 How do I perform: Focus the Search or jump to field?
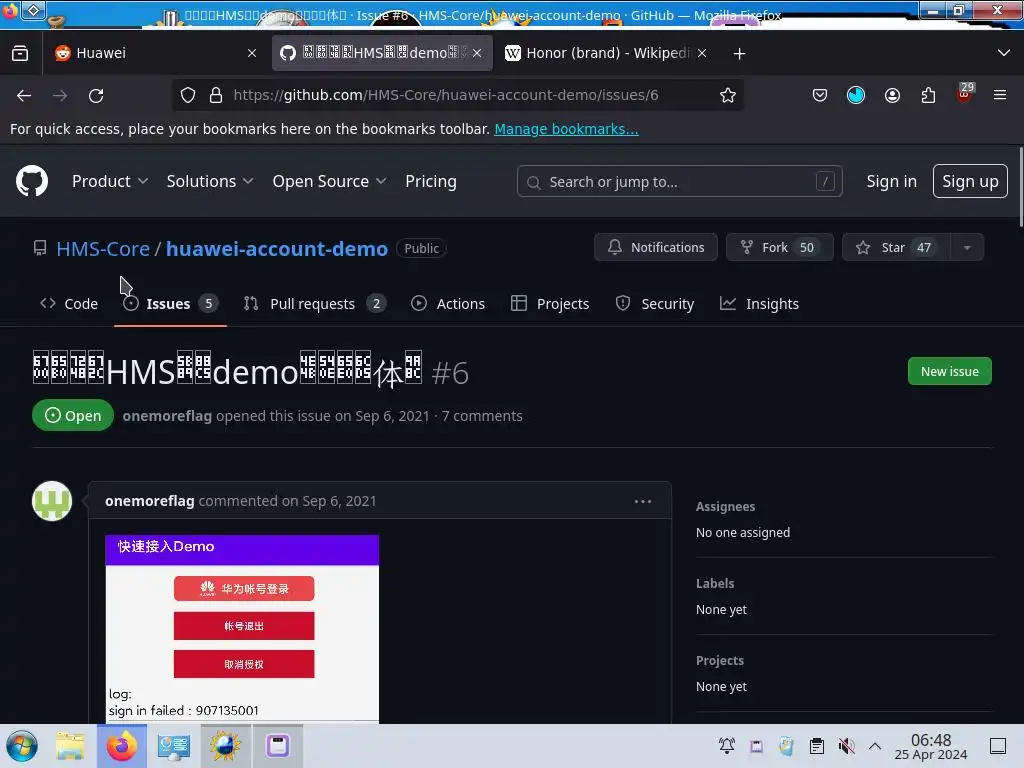679,182
